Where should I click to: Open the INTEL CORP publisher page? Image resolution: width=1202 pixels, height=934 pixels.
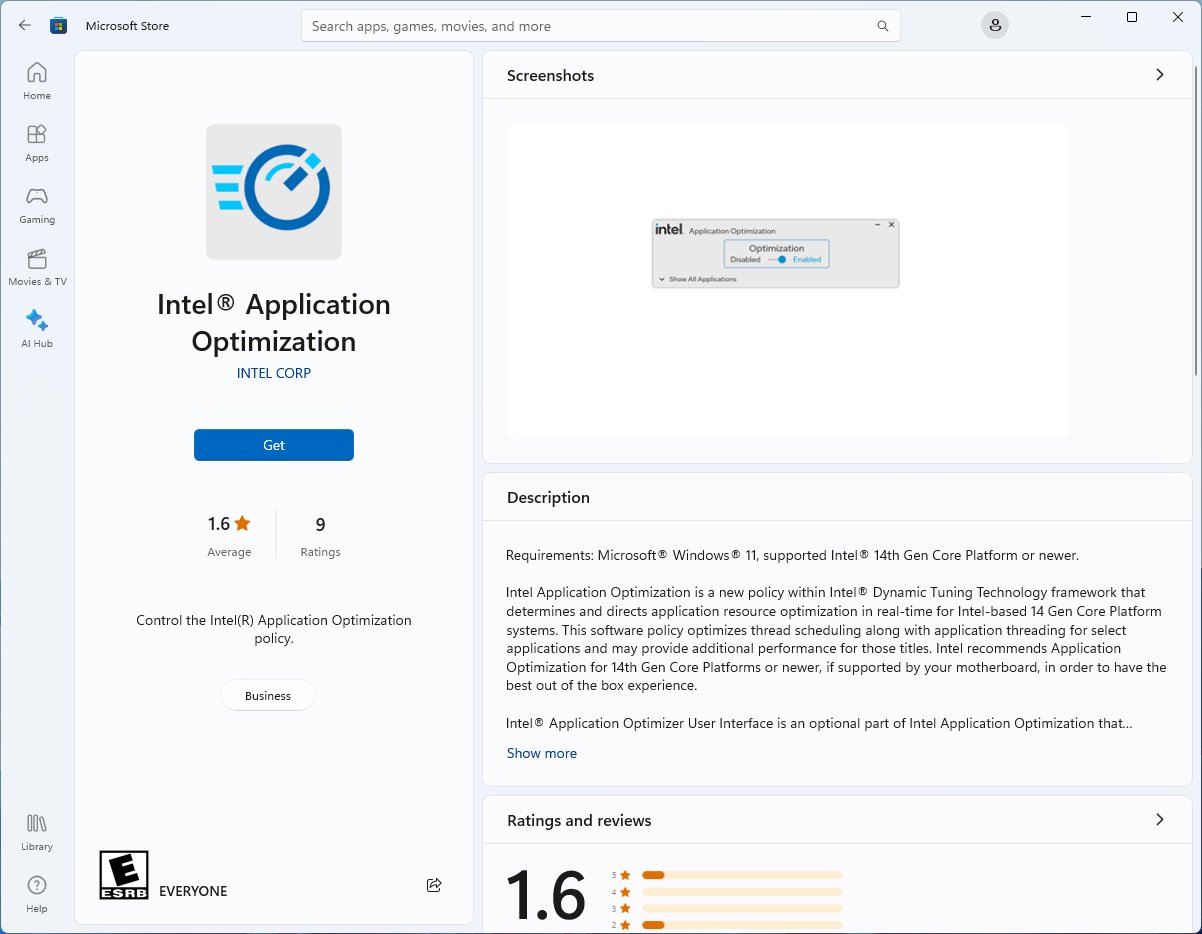coord(273,372)
